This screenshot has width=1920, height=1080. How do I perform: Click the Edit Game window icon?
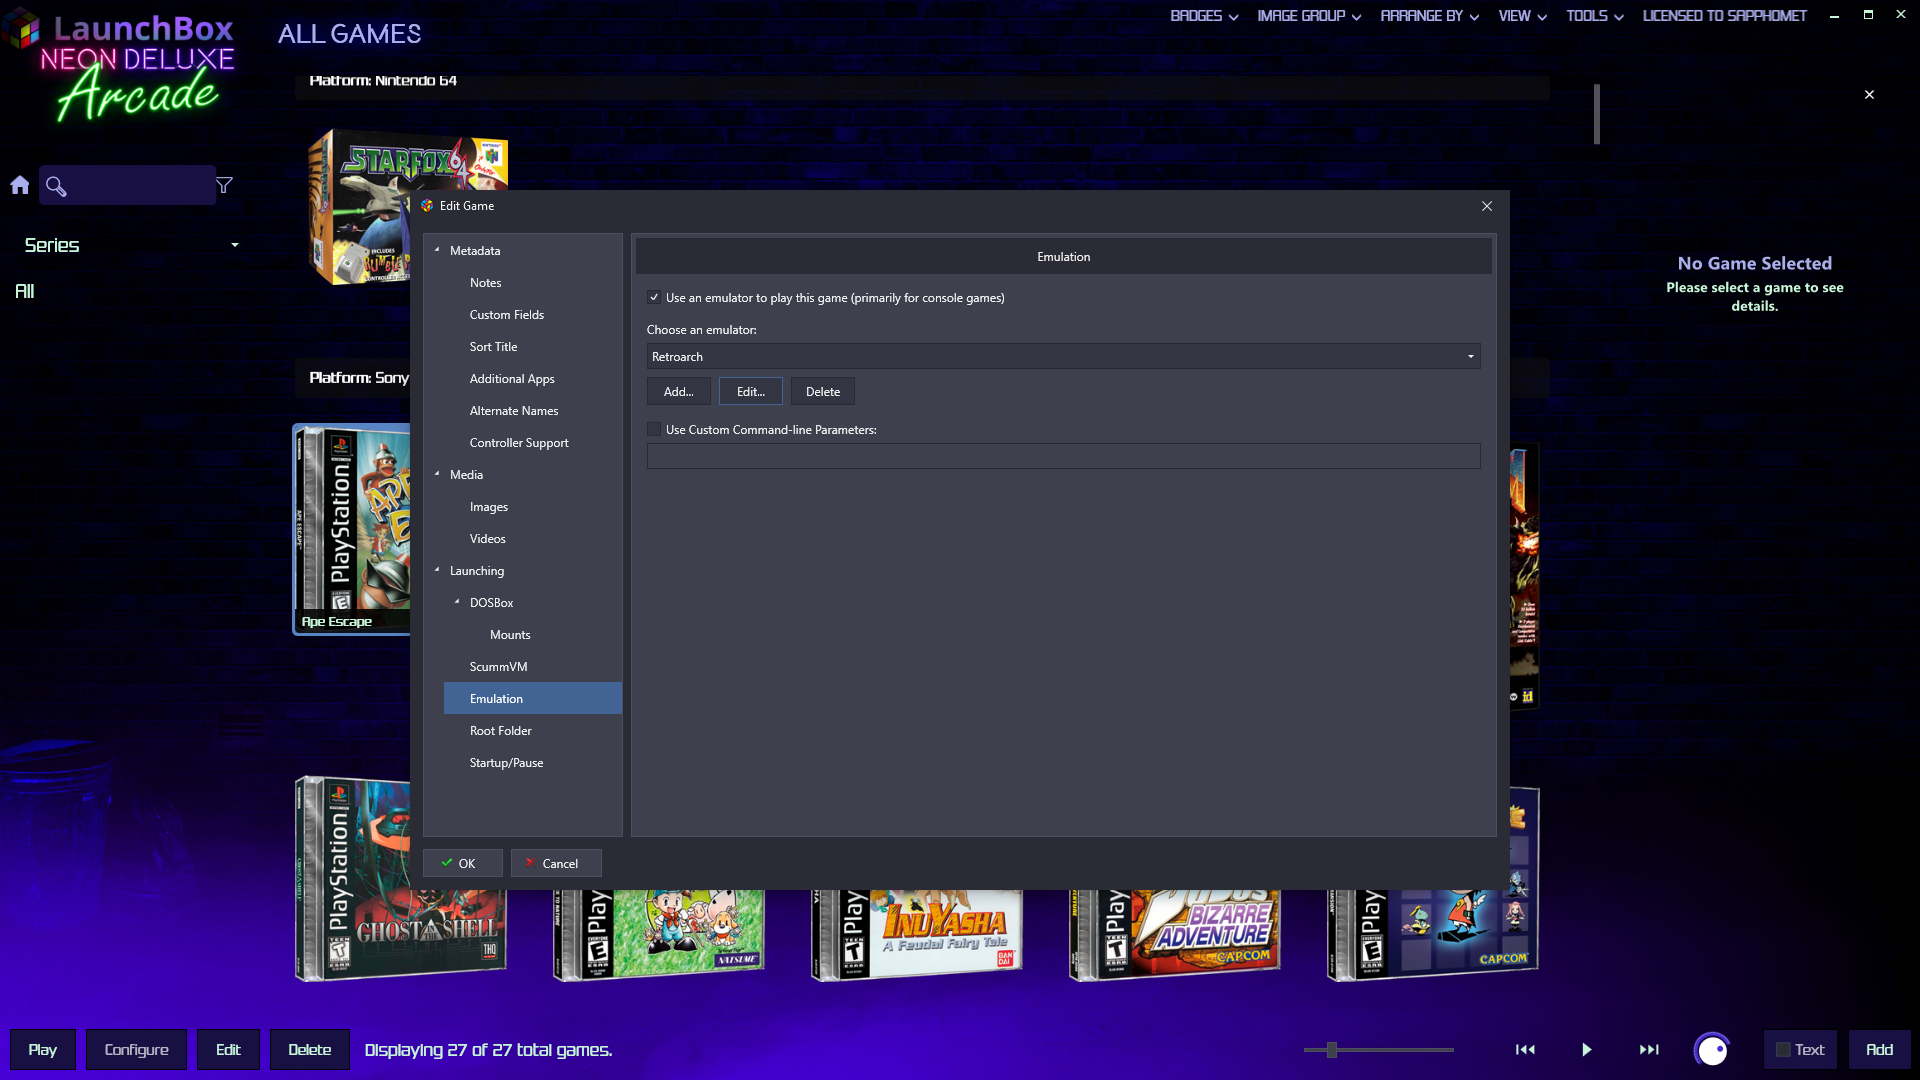tap(427, 206)
